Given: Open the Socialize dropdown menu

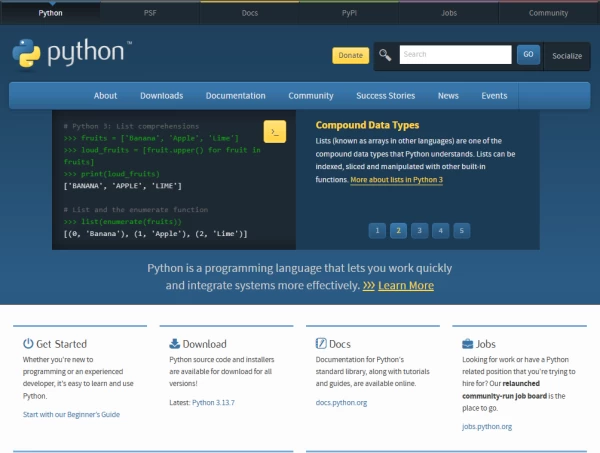Looking at the screenshot, I should coord(567,56).
